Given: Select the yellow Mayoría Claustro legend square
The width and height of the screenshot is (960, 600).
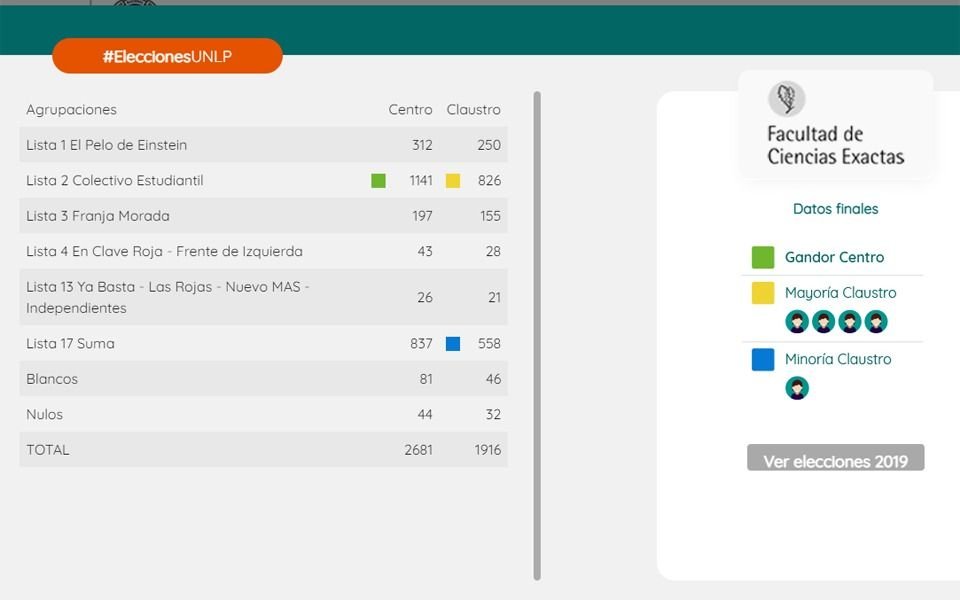Looking at the screenshot, I should (763, 293).
